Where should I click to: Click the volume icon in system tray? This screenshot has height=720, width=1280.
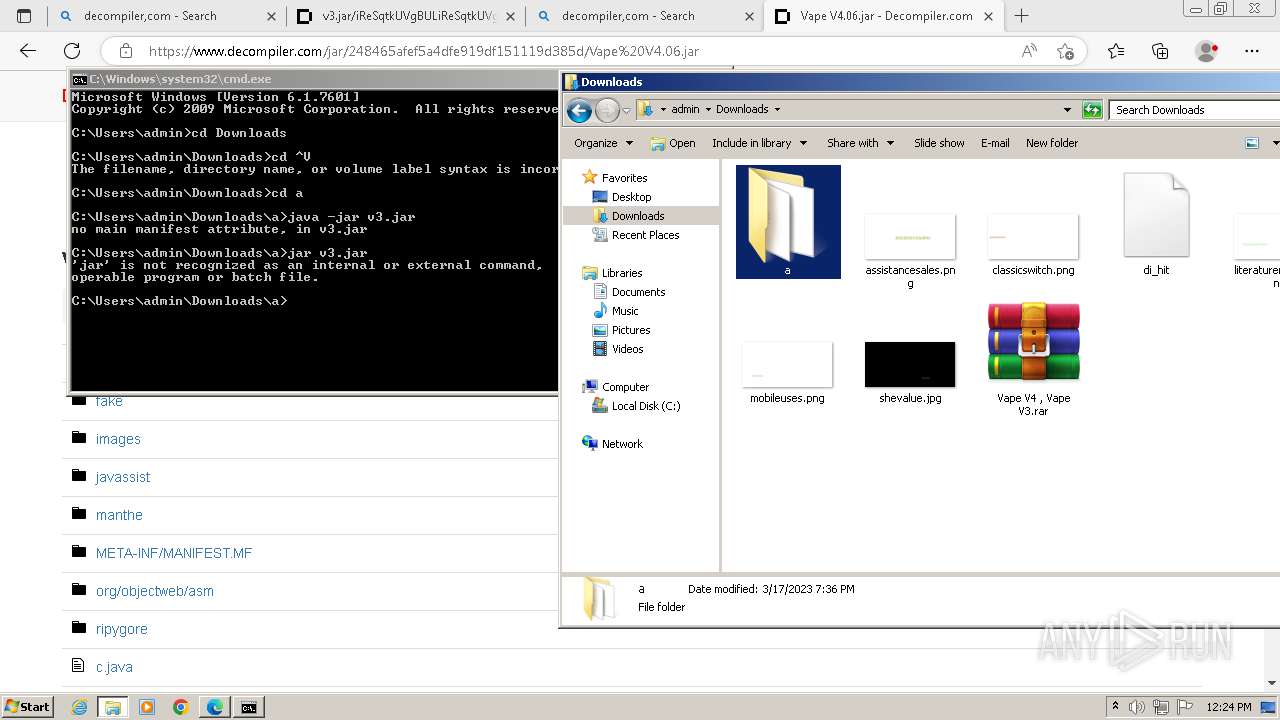[x=1136, y=707]
